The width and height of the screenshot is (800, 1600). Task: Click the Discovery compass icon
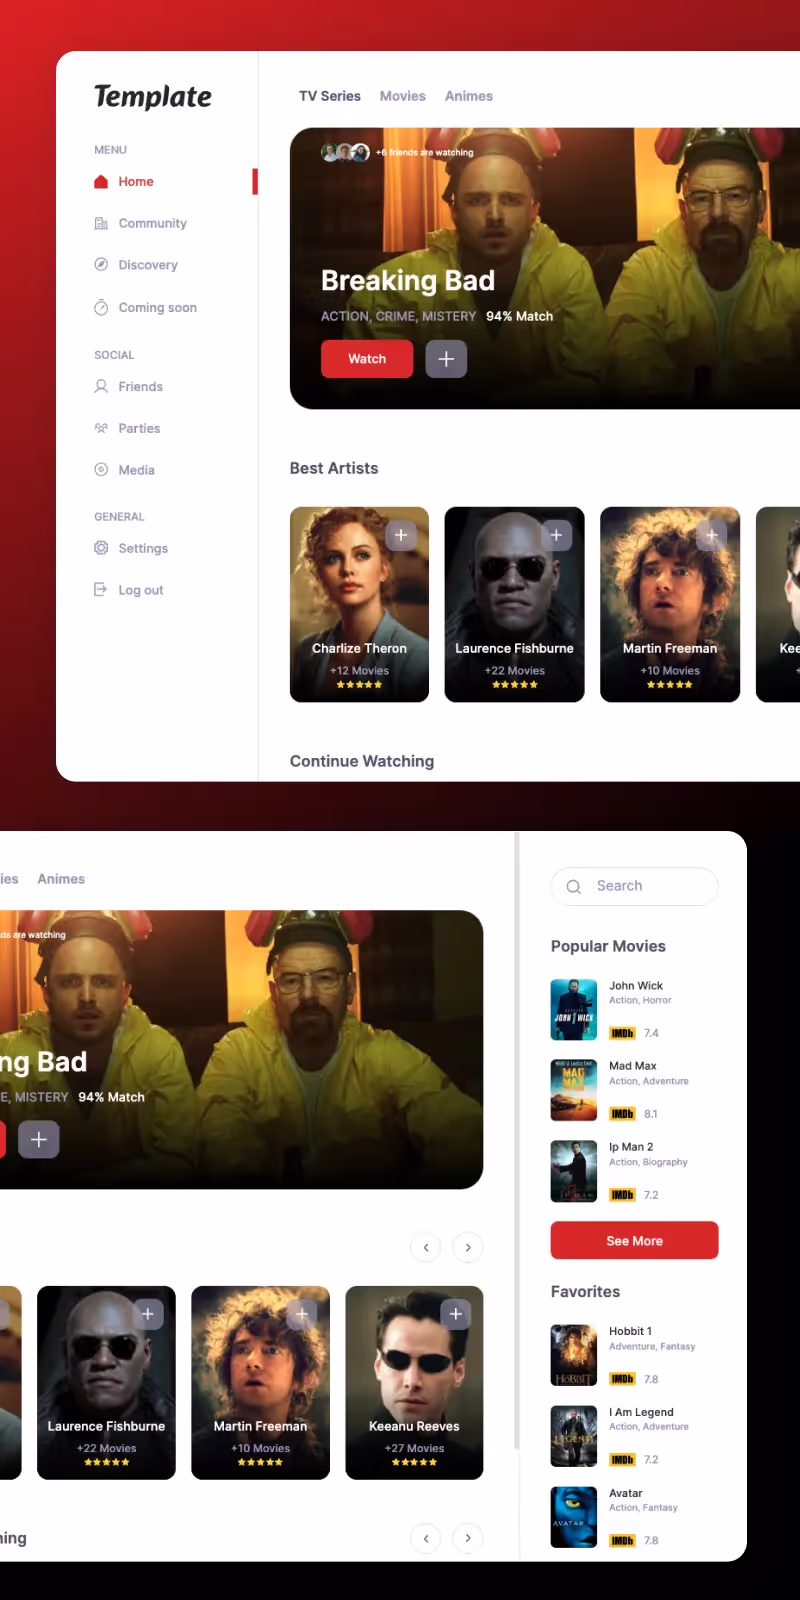pos(101,265)
